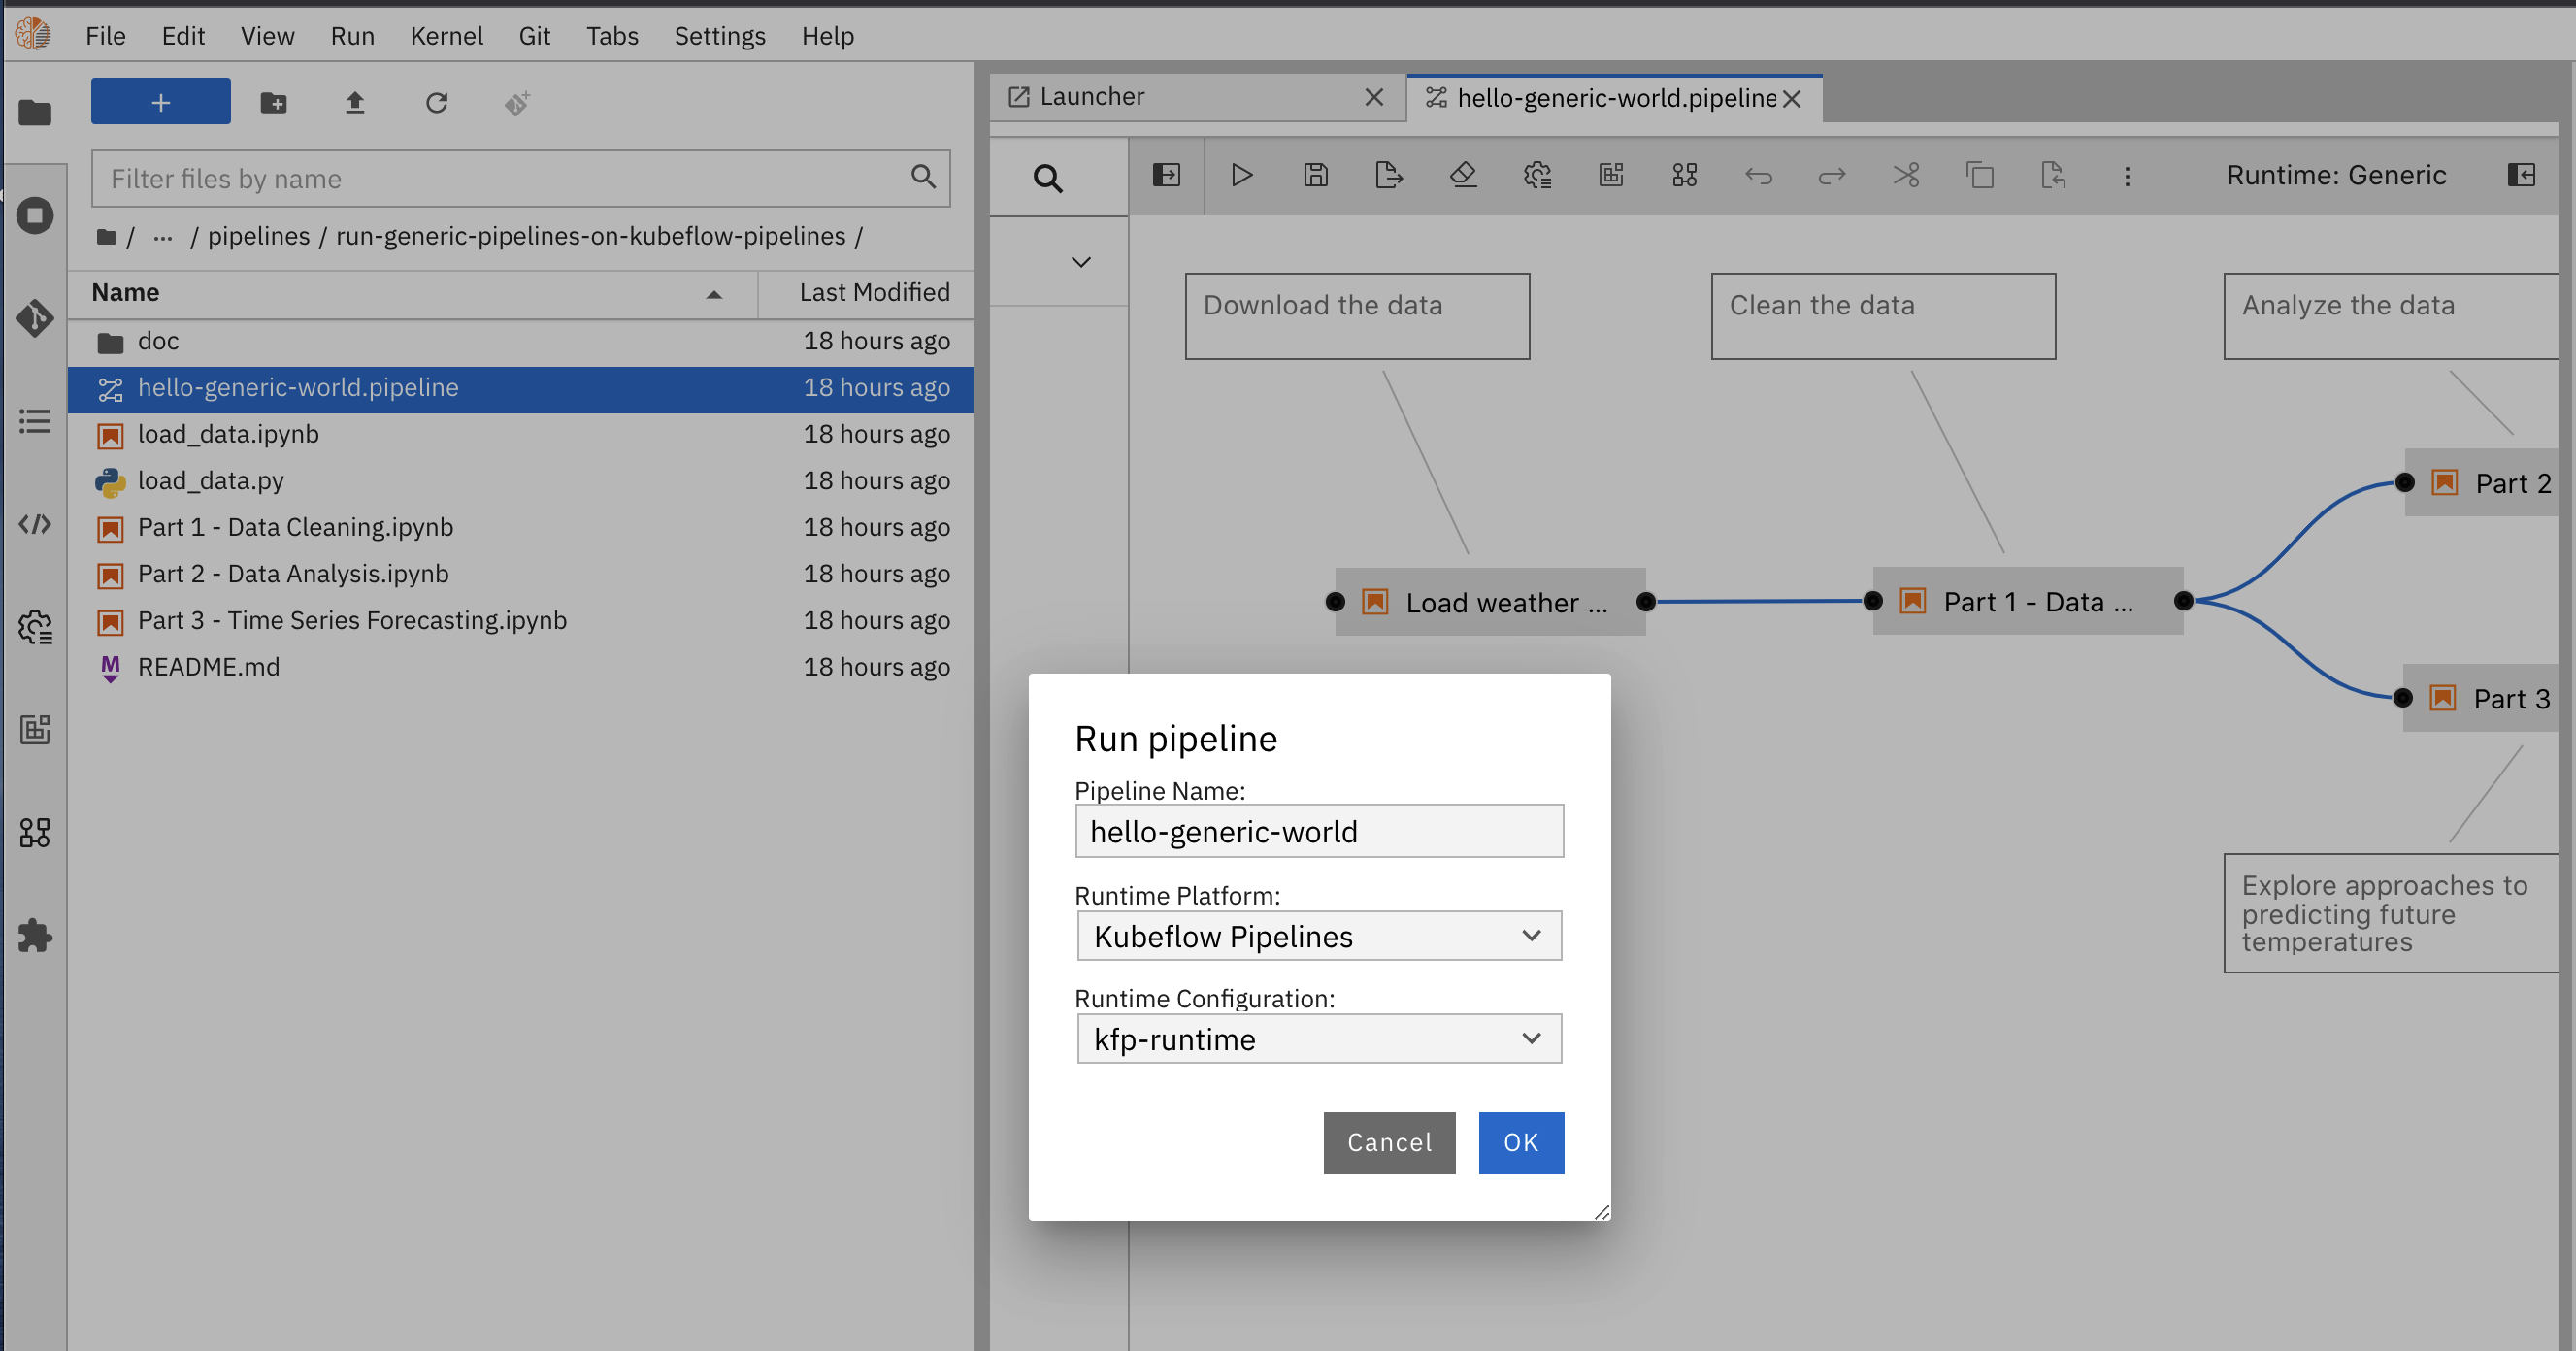Switch to the Launcher tab

(1092, 97)
